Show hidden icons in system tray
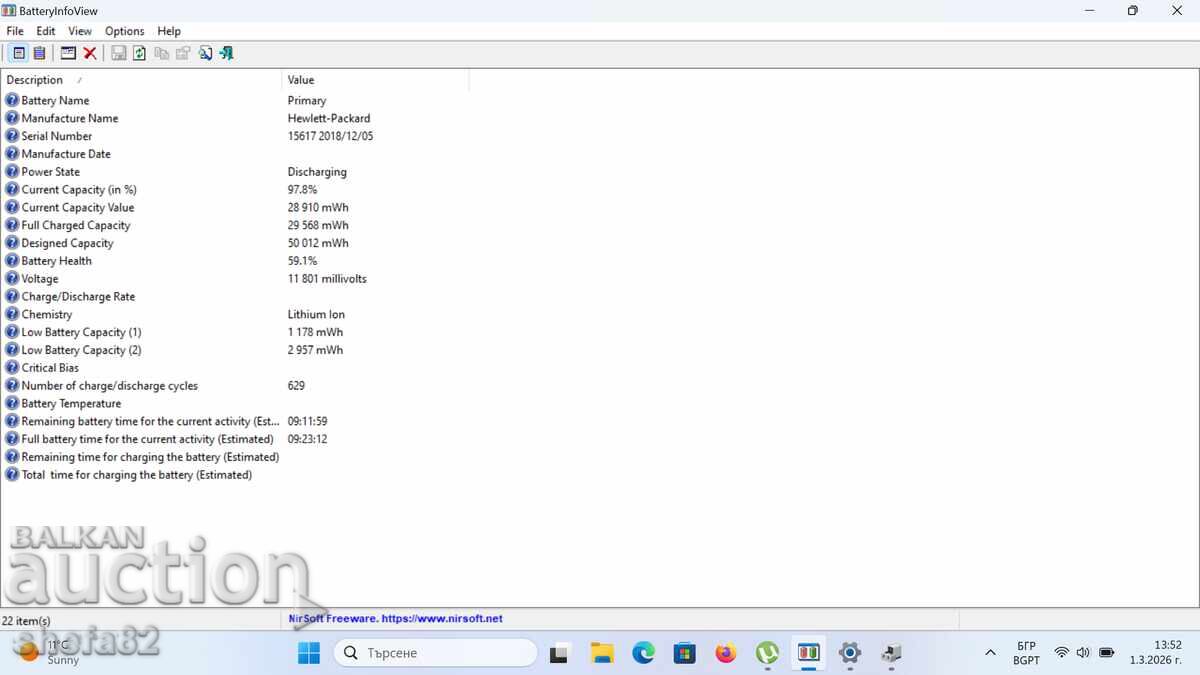The height and width of the screenshot is (675, 1200). click(x=990, y=653)
